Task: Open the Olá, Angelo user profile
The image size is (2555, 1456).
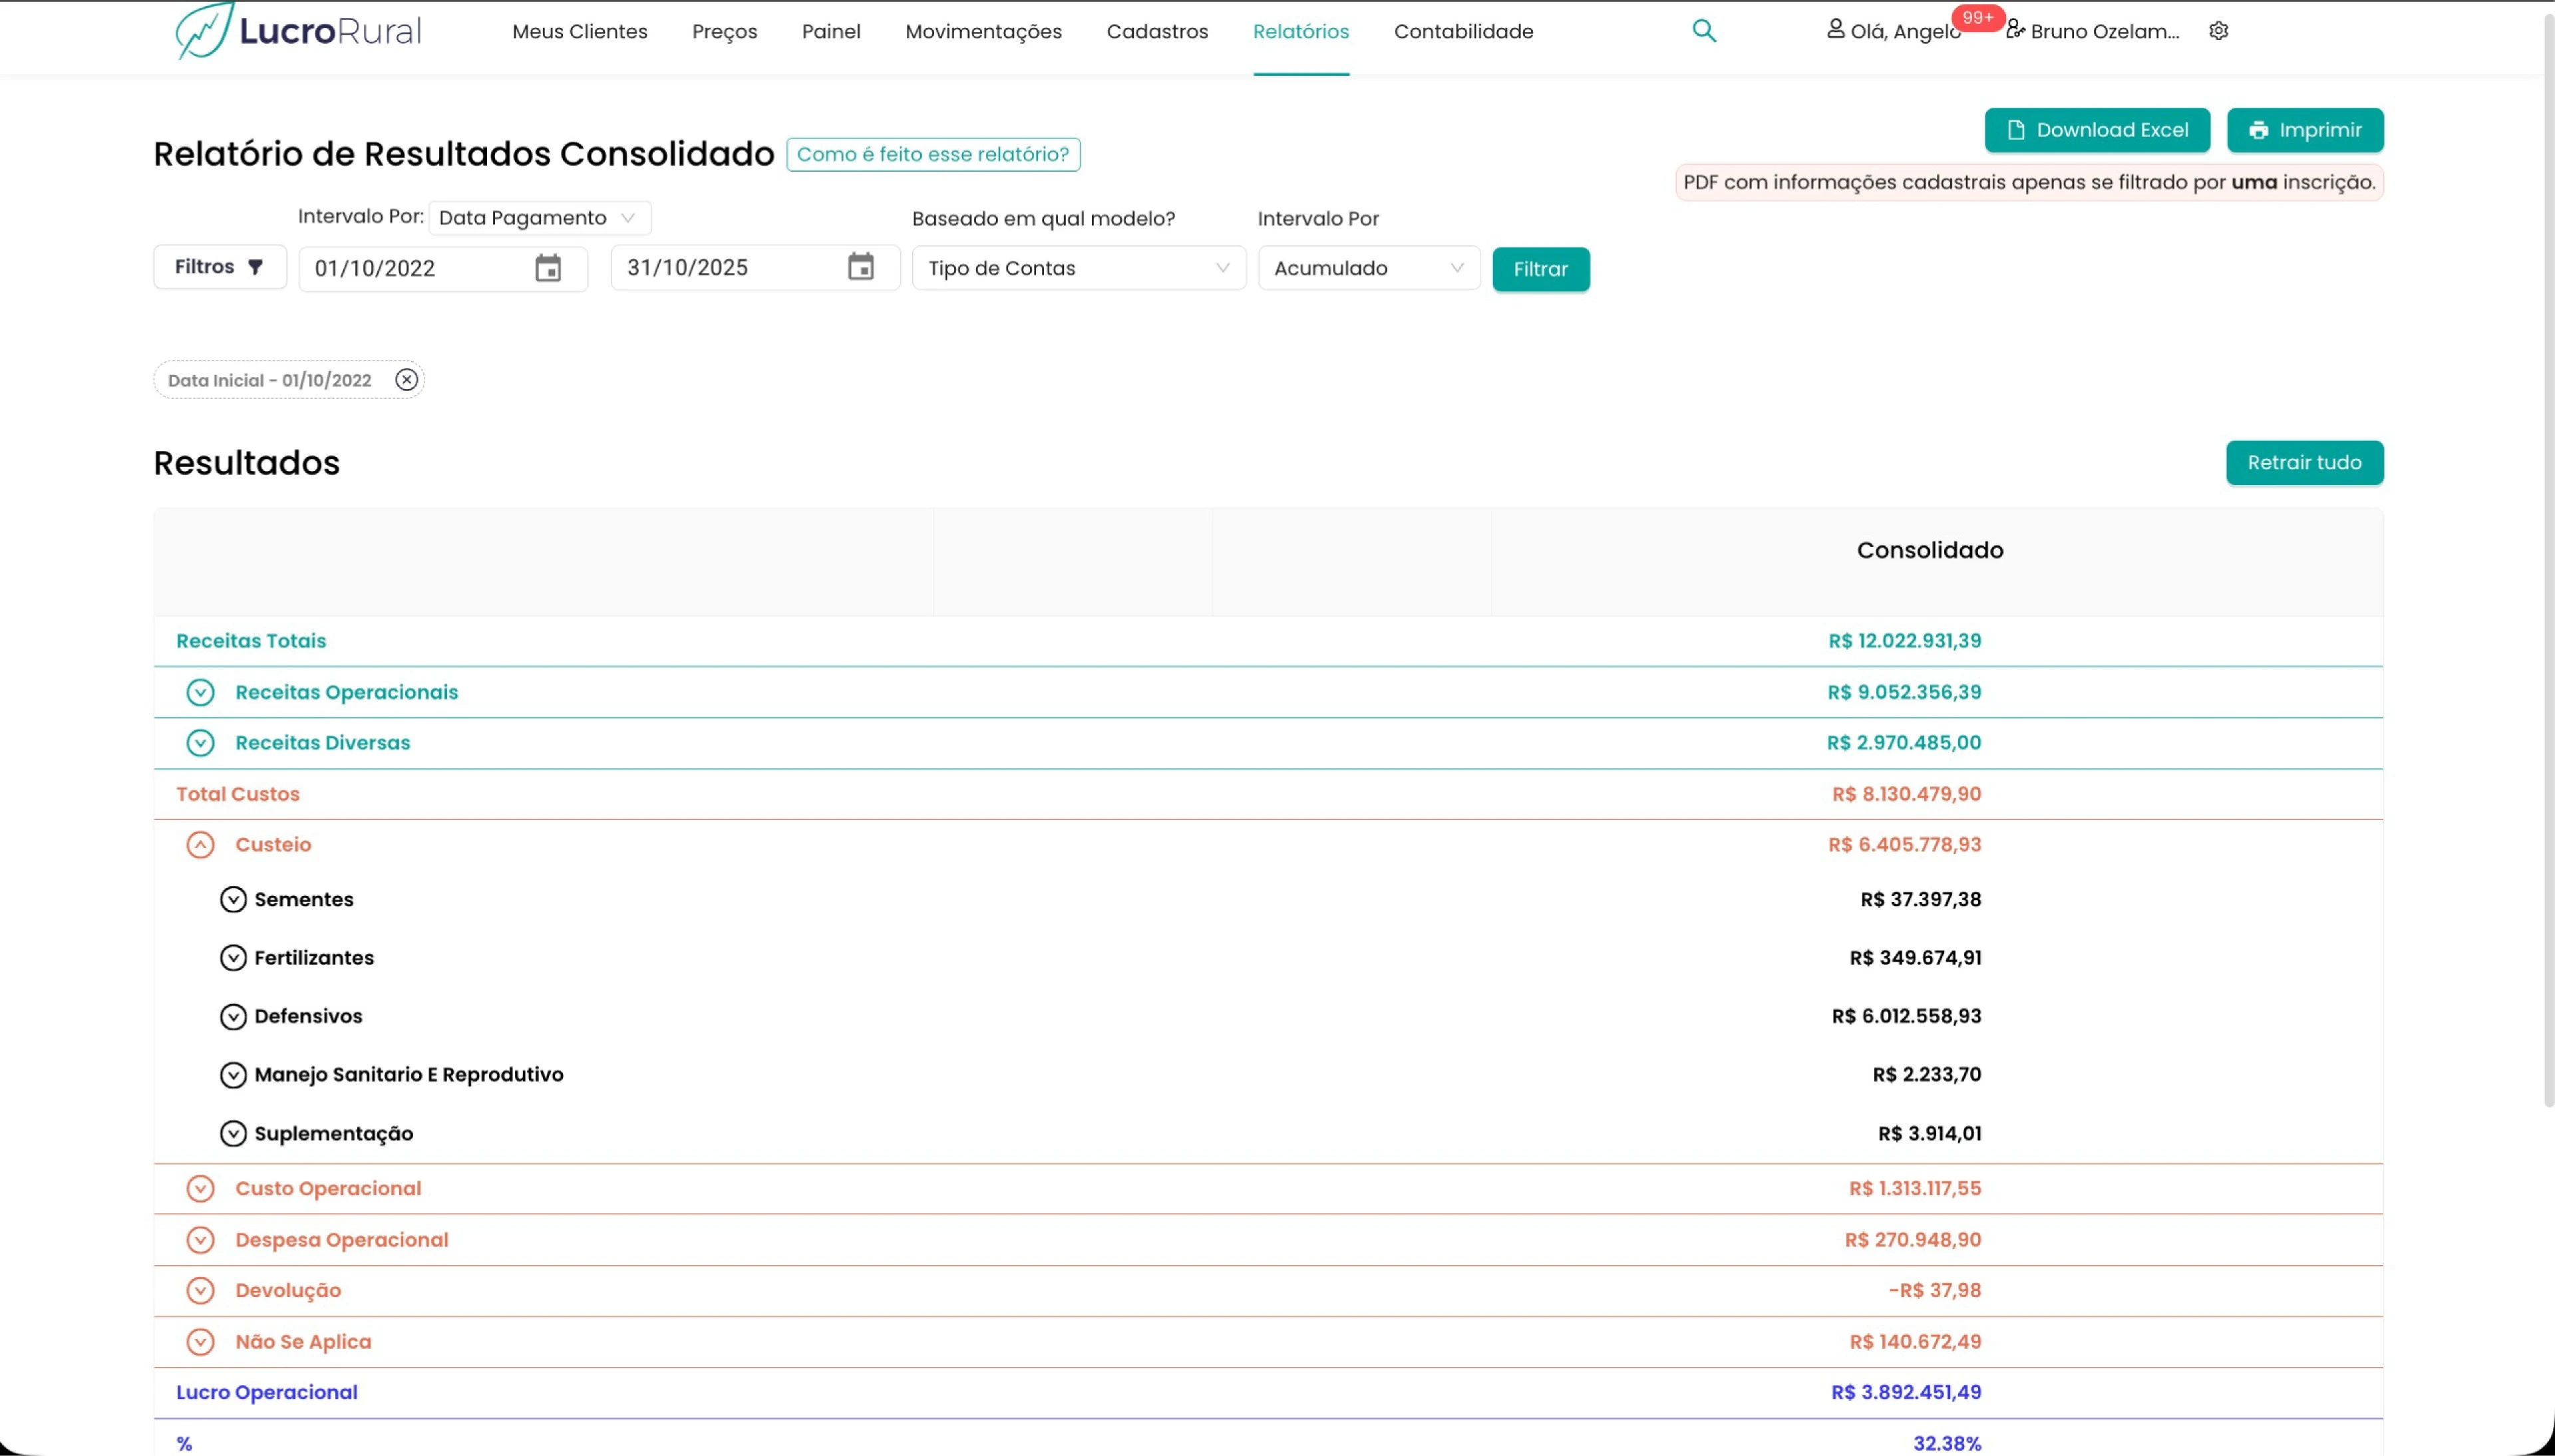Action: coord(1893,31)
